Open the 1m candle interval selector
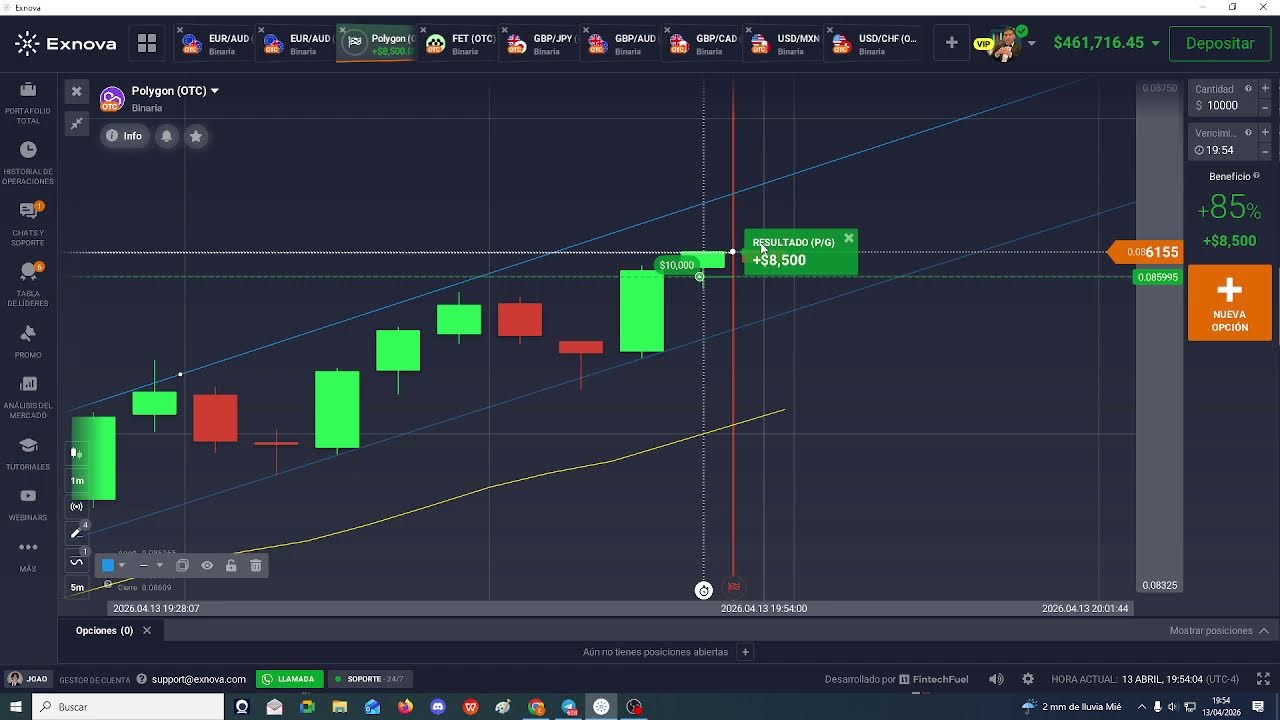 tap(77, 481)
